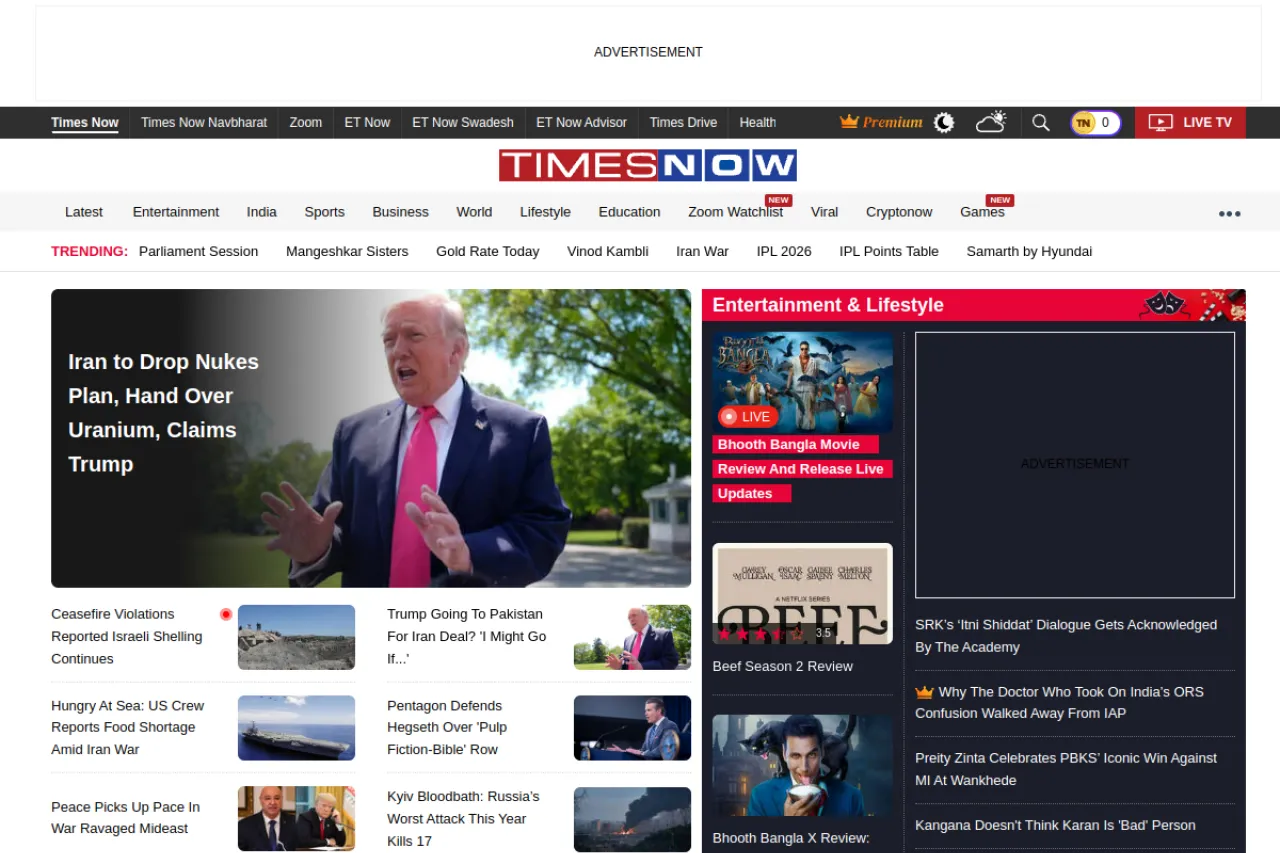Open theatre masks icon in Entertainment header
This screenshot has height=853, width=1280.
(x=1164, y=304)
